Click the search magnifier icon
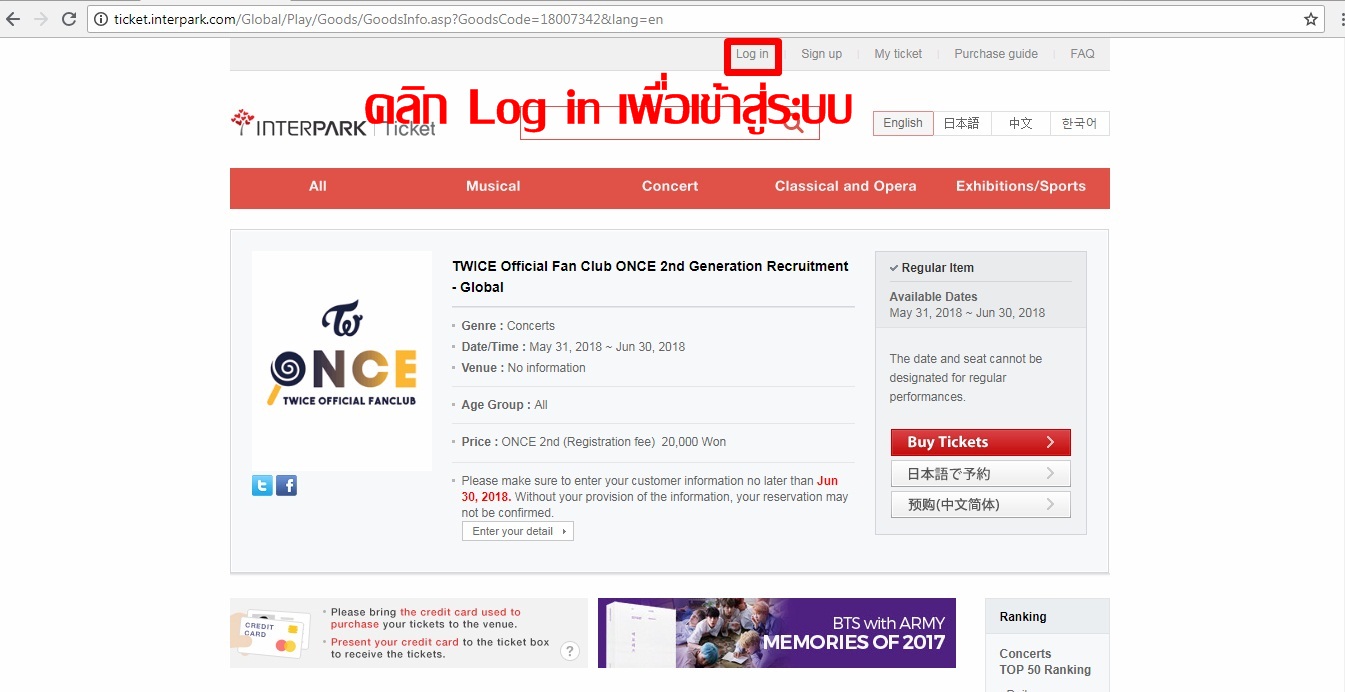Screen dimensions: 1345x692 [793, 124]
